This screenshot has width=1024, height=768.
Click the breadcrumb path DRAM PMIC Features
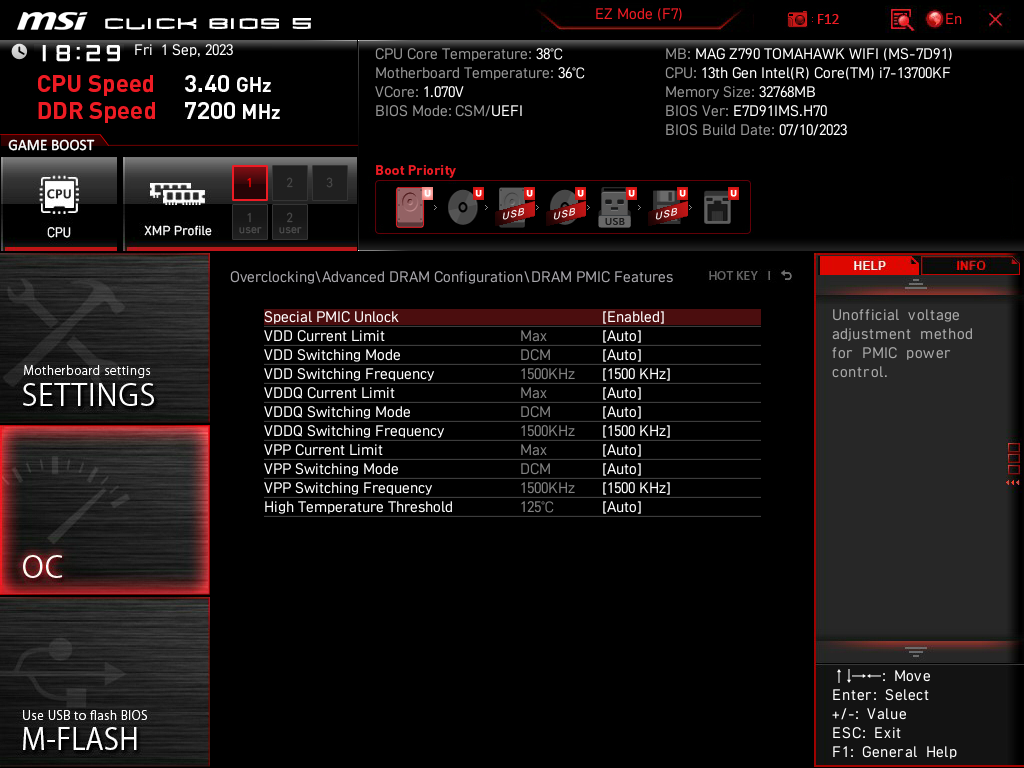(x=601, y=276)
